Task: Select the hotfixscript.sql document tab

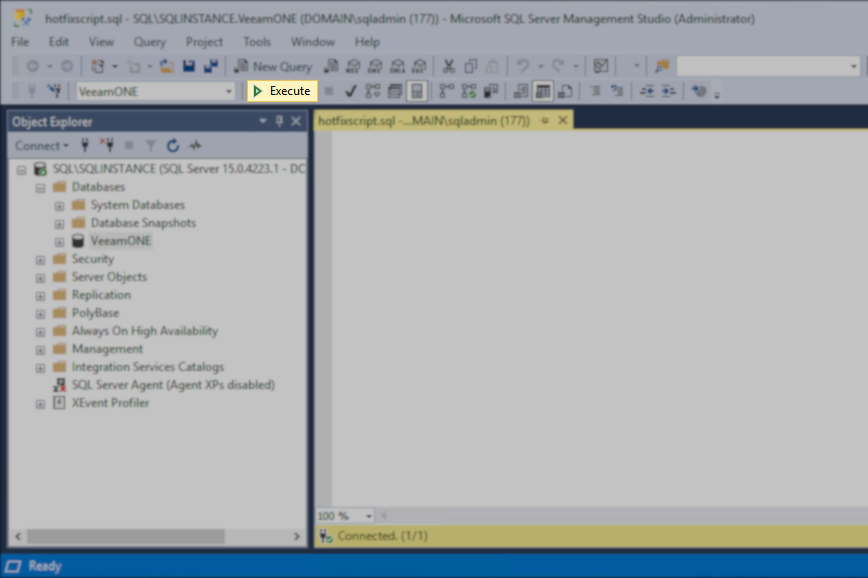Action: [424, 120]
